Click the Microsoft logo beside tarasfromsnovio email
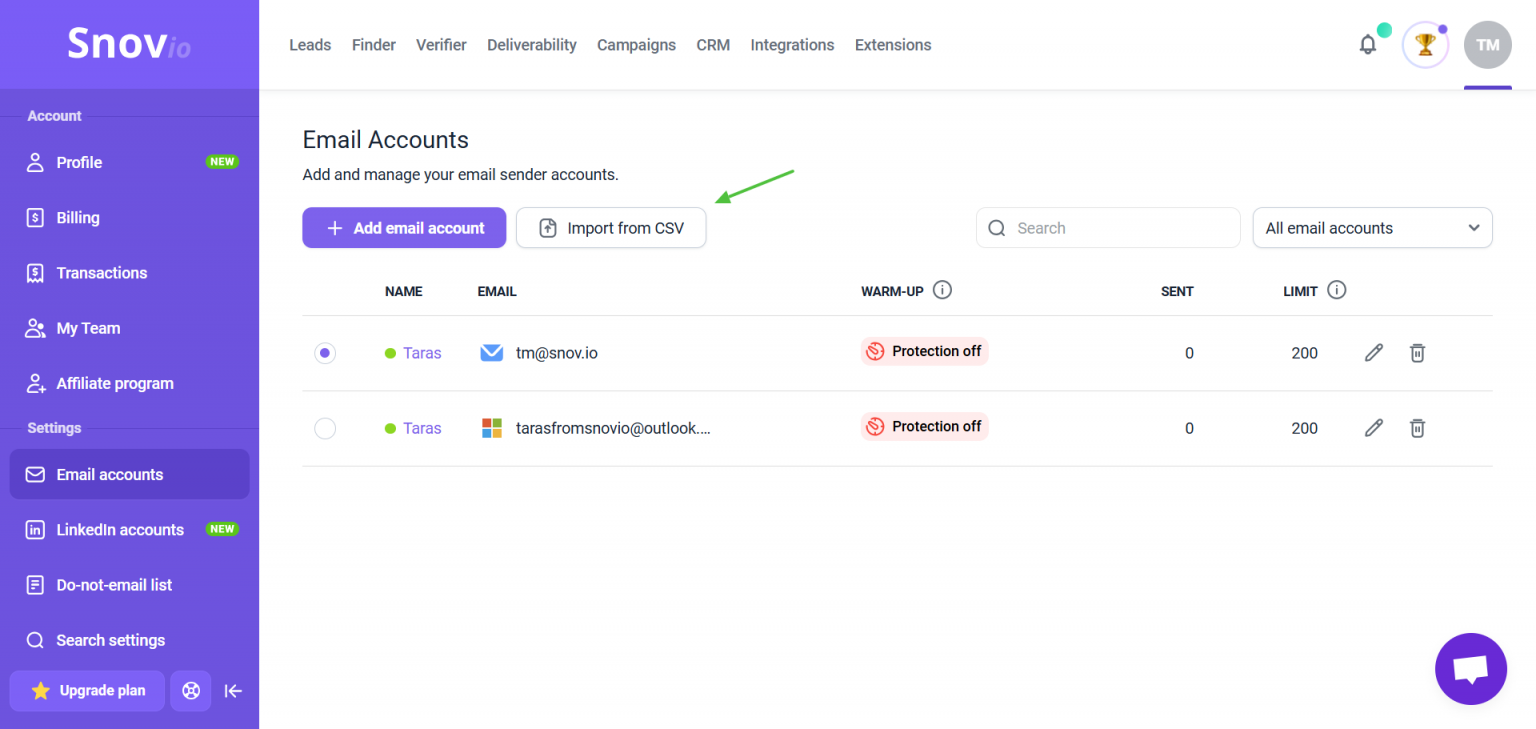 coord(491,428)
